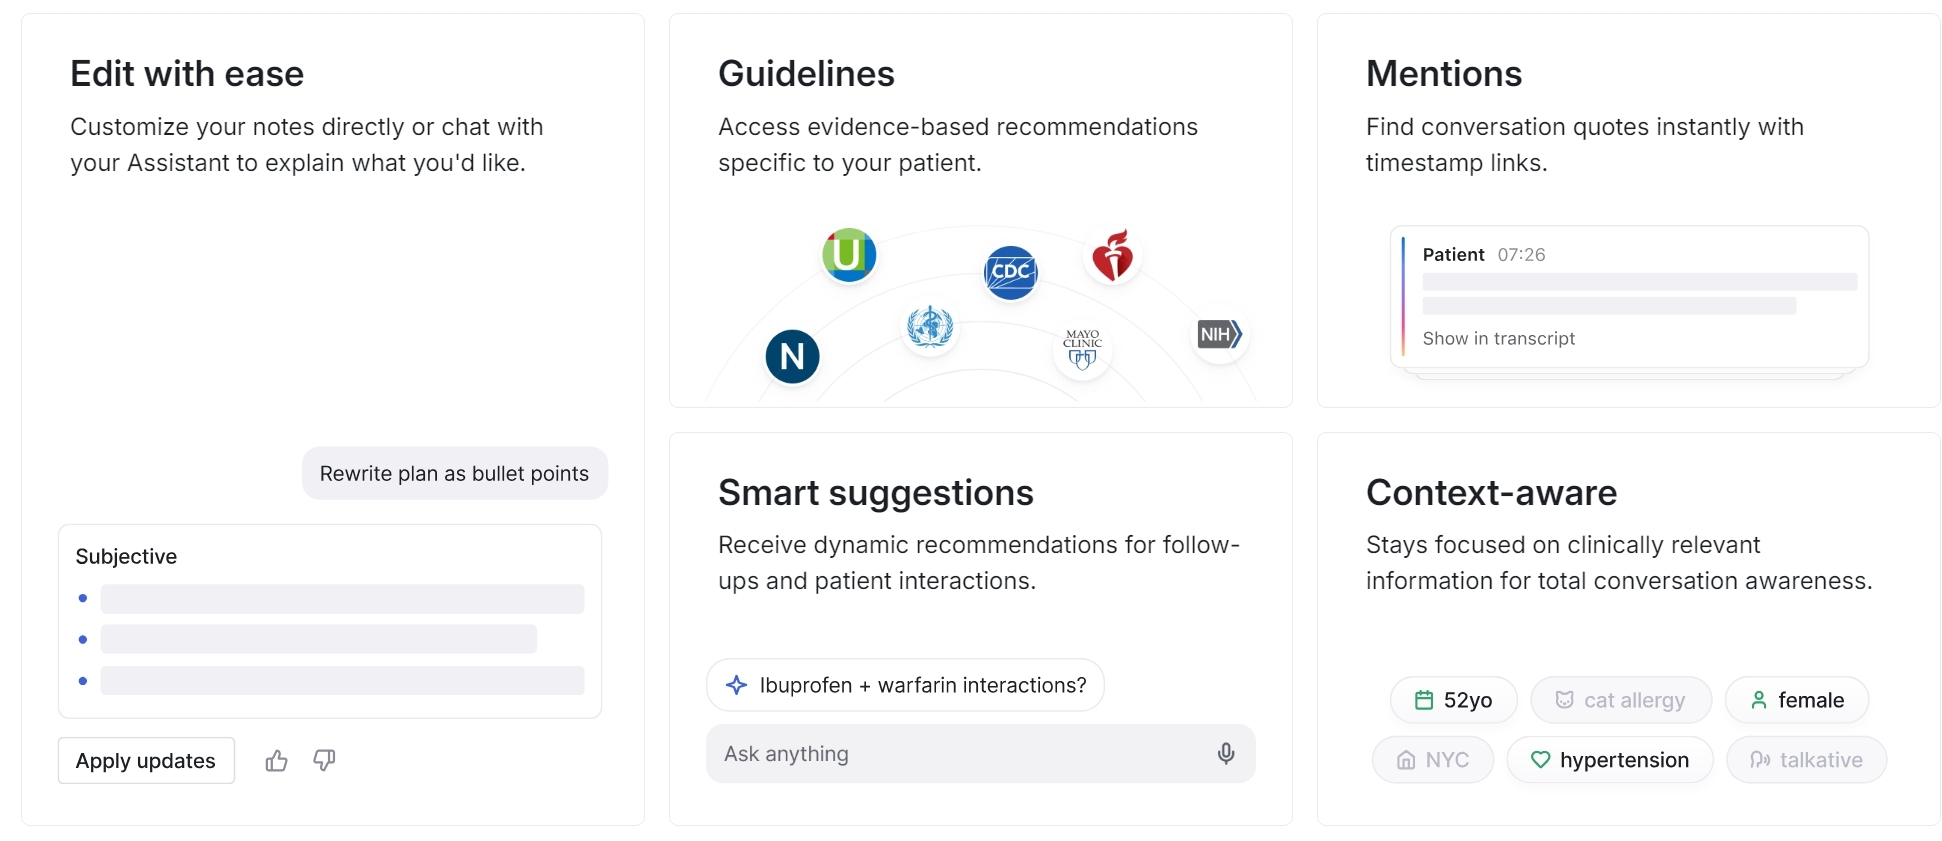Click the thumbs down icon
The height and width of the screenshot is (841, 1942).
pos(324,761)
